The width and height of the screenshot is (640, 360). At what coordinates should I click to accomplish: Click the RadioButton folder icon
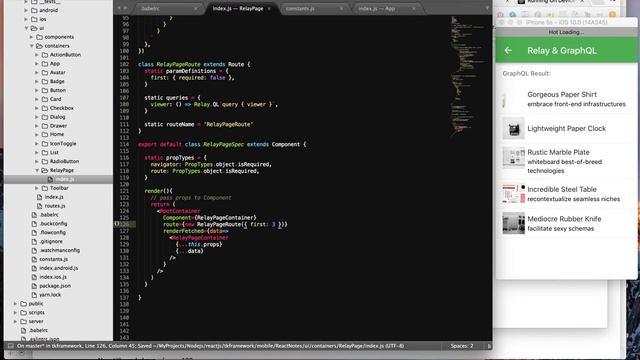[45, 162]
